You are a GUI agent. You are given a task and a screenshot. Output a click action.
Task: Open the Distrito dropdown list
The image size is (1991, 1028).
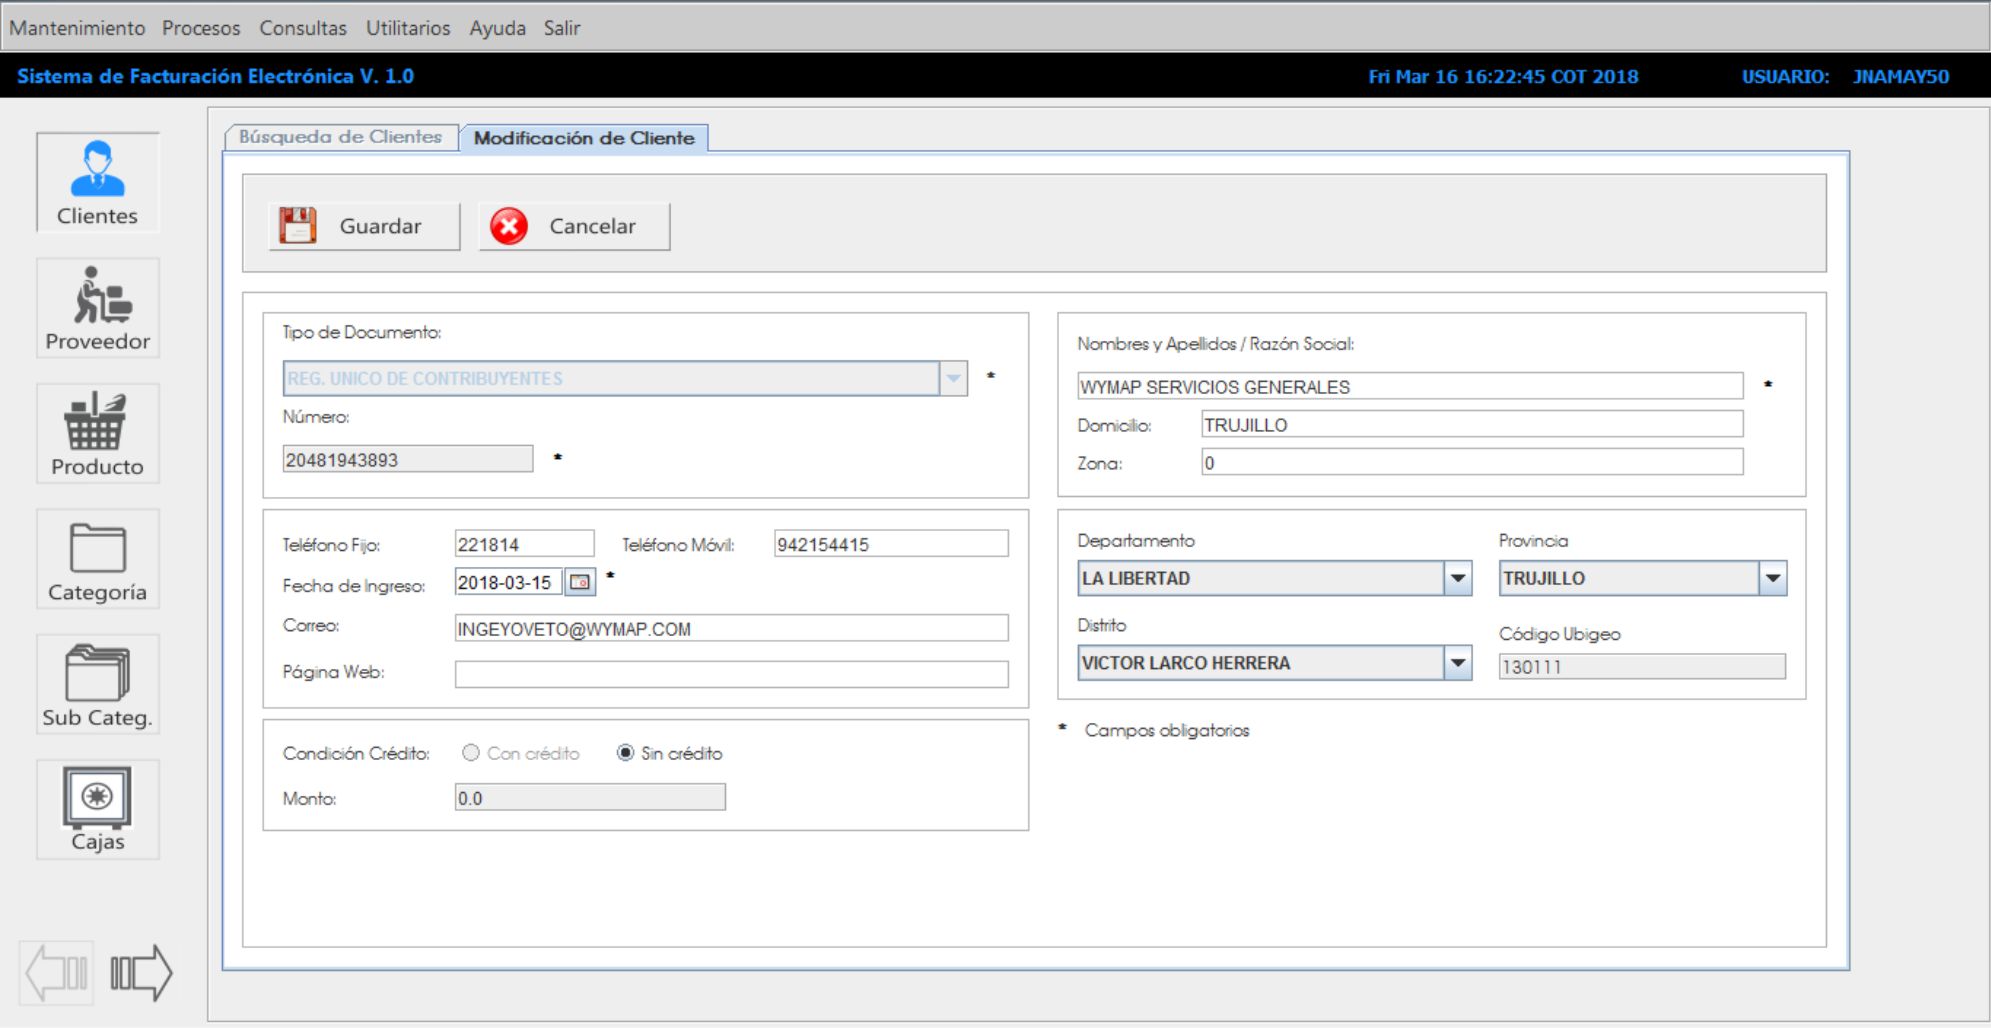[1458, 663]
